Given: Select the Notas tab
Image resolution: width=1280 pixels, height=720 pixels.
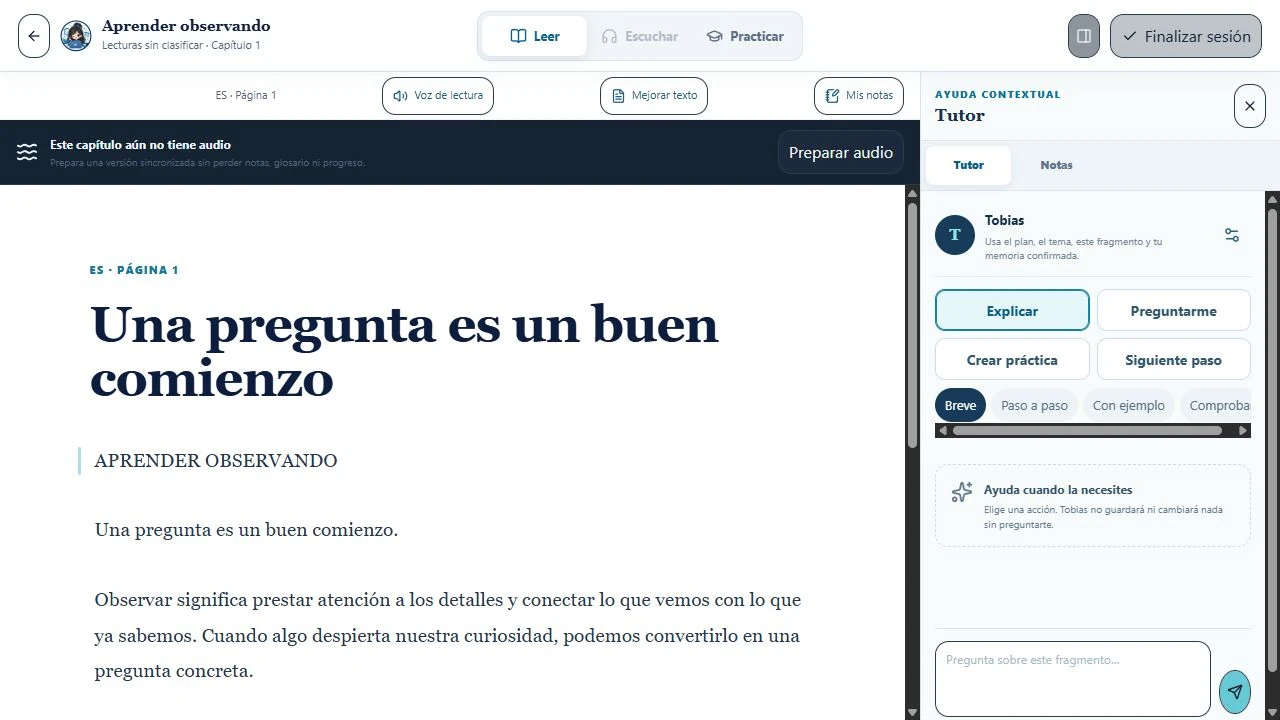Looking at the screenshot, I should pos(1056,165).
